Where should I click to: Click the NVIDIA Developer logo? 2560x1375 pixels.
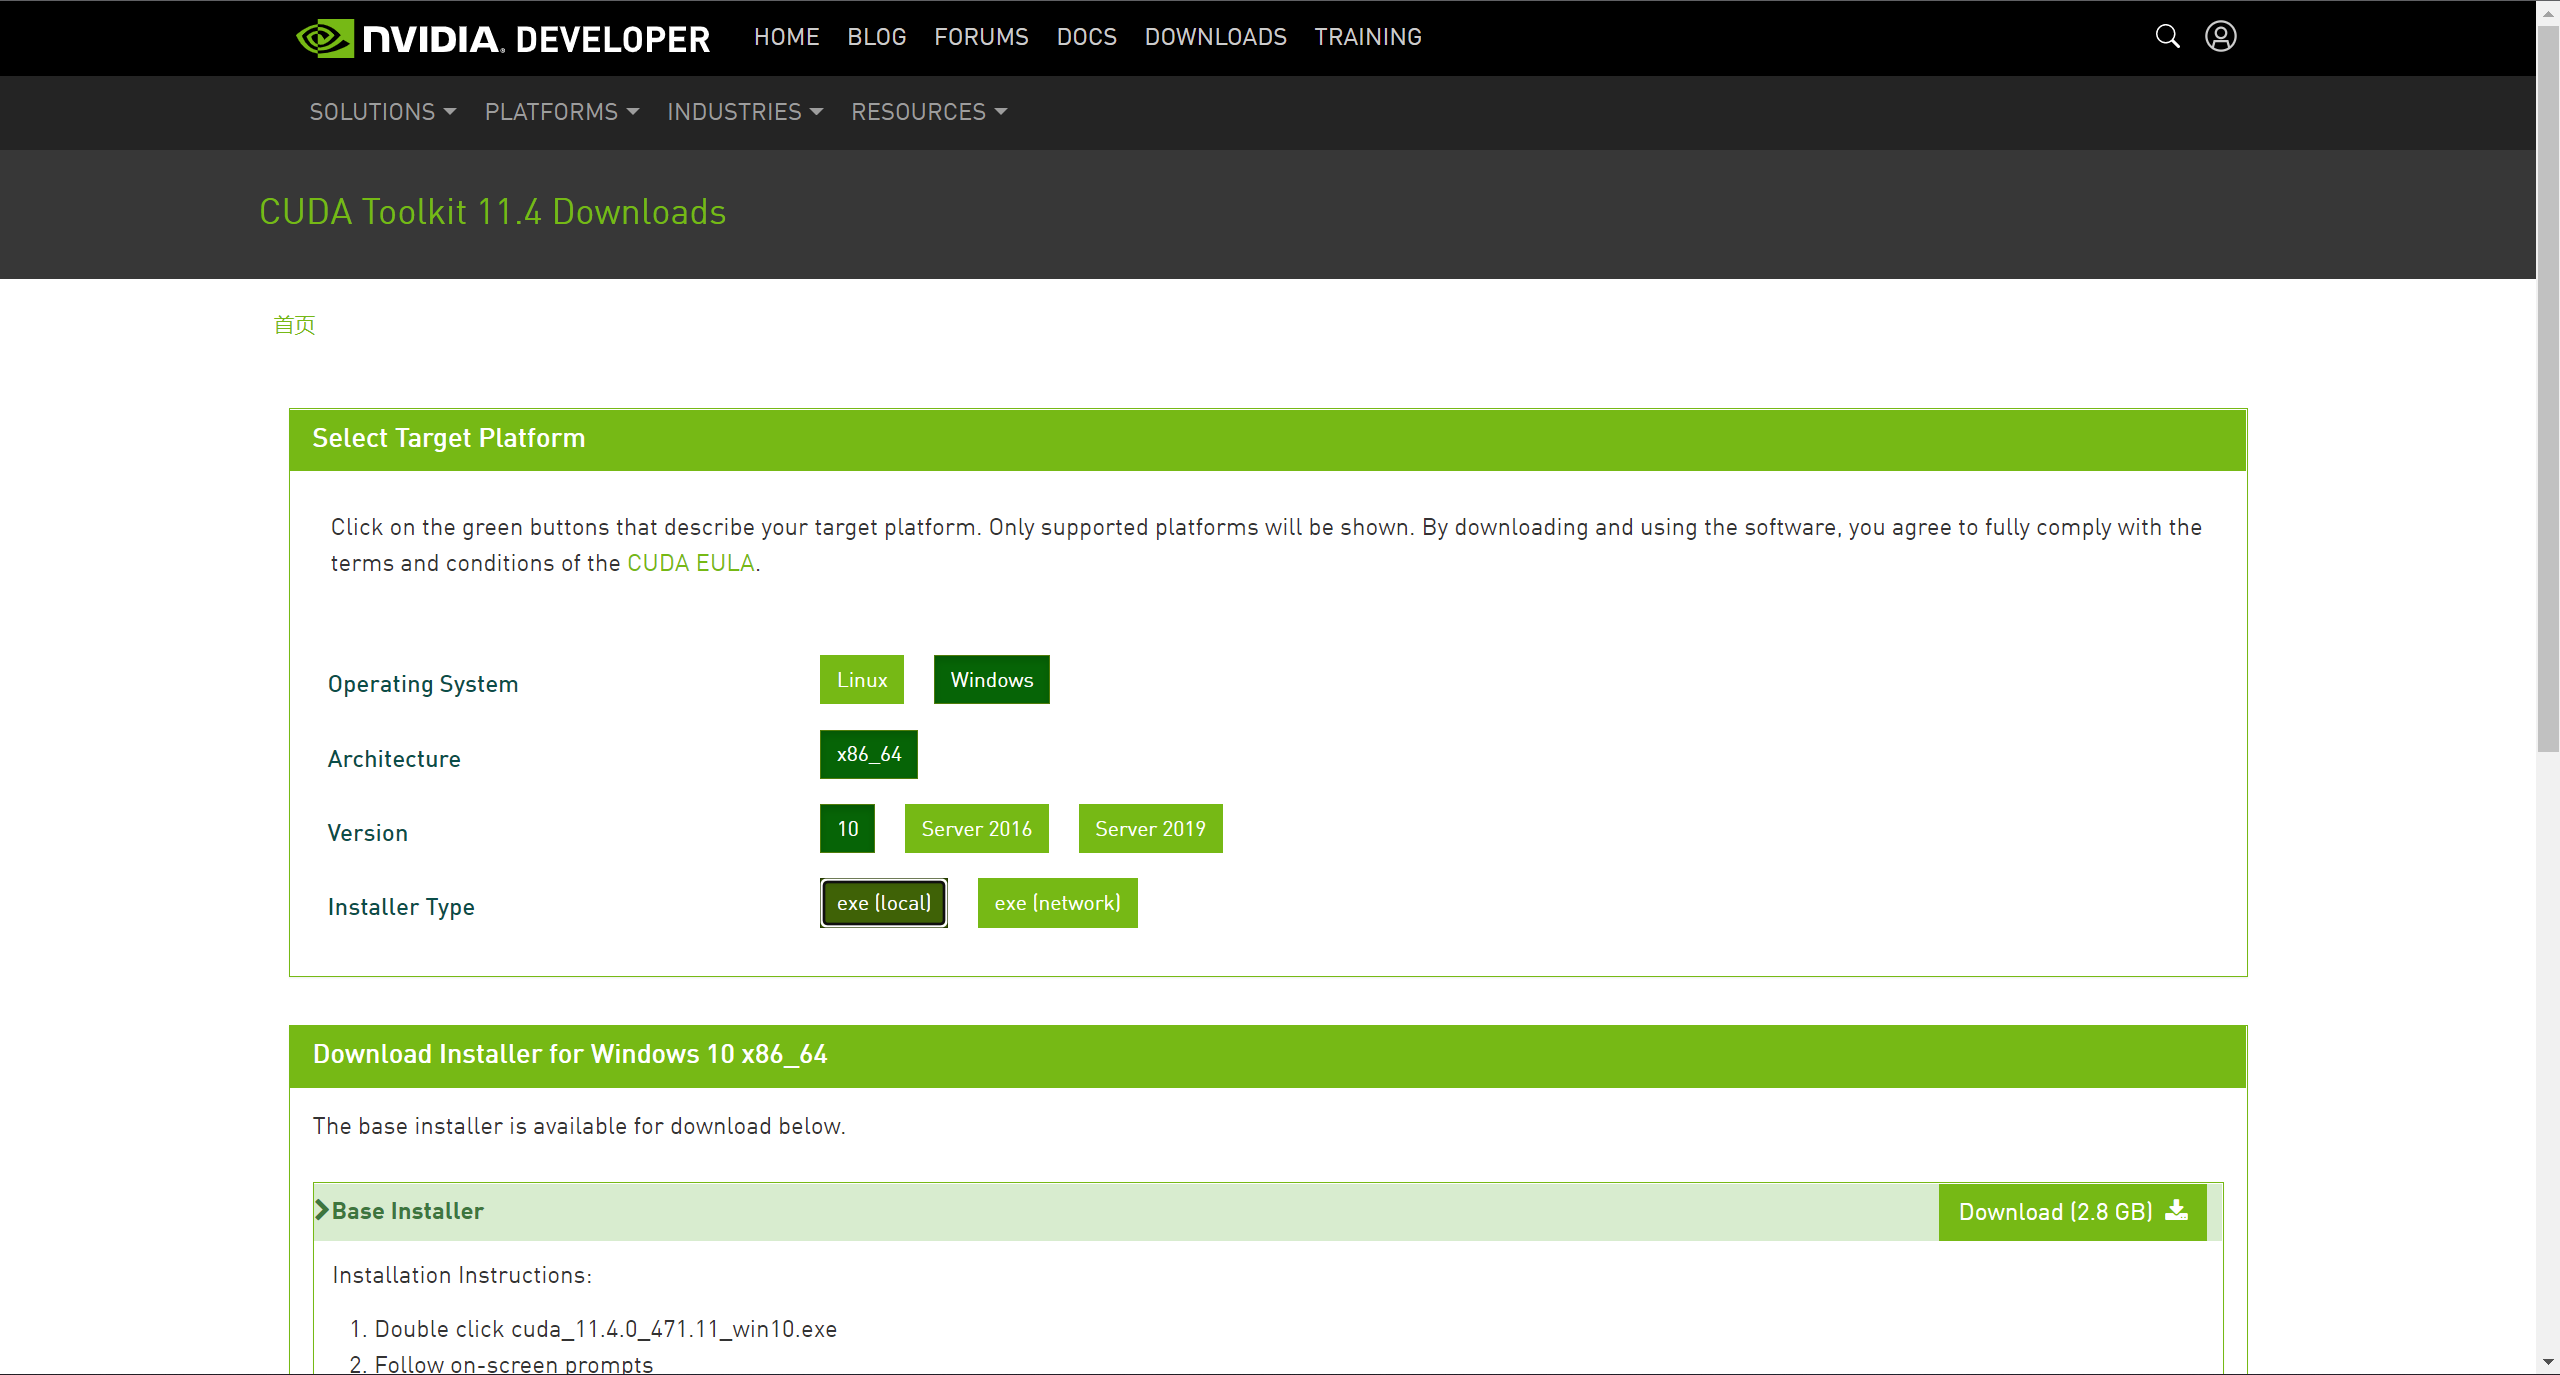pos(503,38)
